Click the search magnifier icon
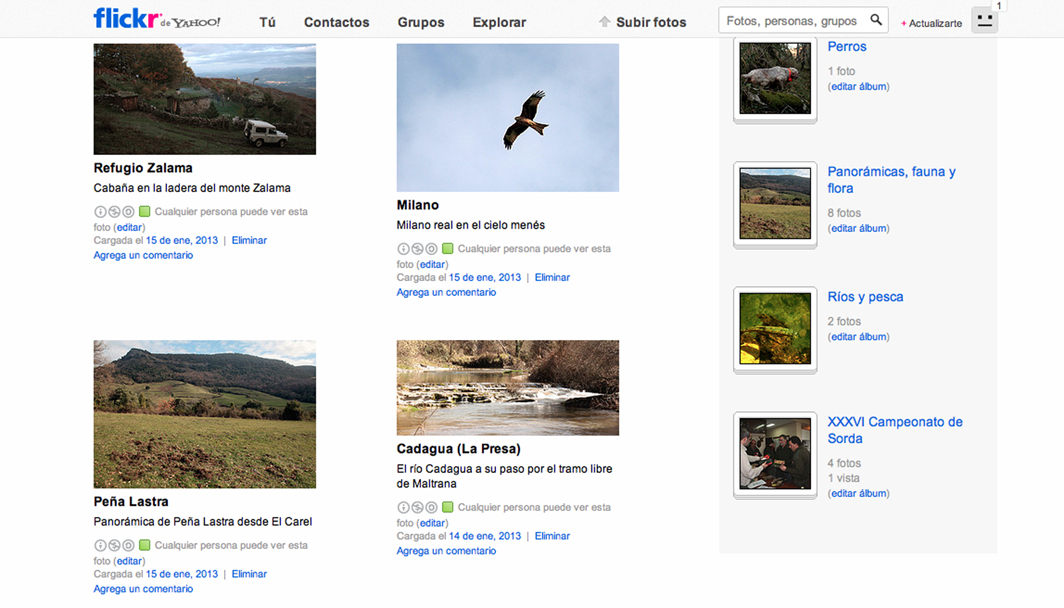The width and height of the screenshot is (1064, 608). coord(876,20)
